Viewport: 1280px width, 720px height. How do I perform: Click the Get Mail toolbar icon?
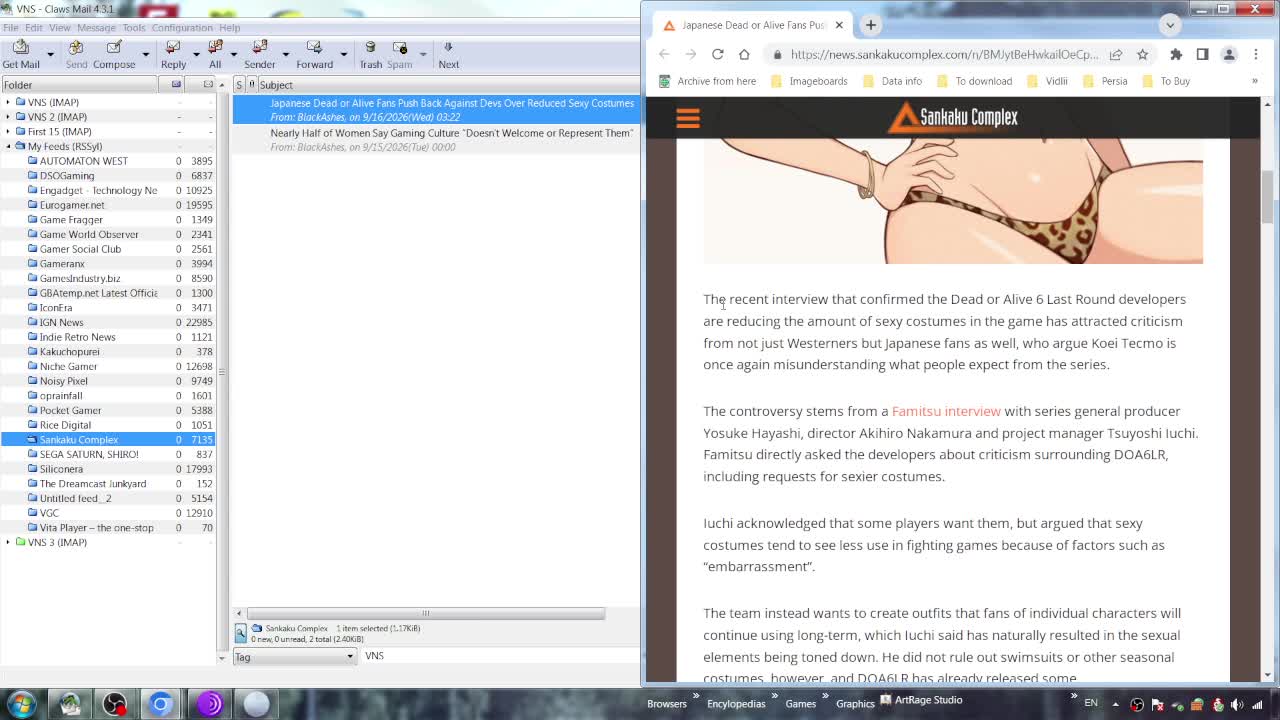coord(21,54)
